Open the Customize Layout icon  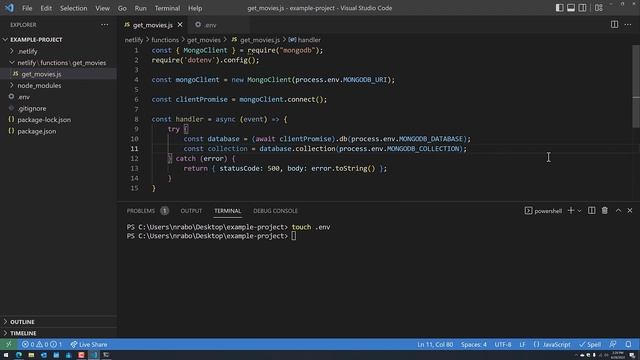pyautogui.click(x=599, y=8)
